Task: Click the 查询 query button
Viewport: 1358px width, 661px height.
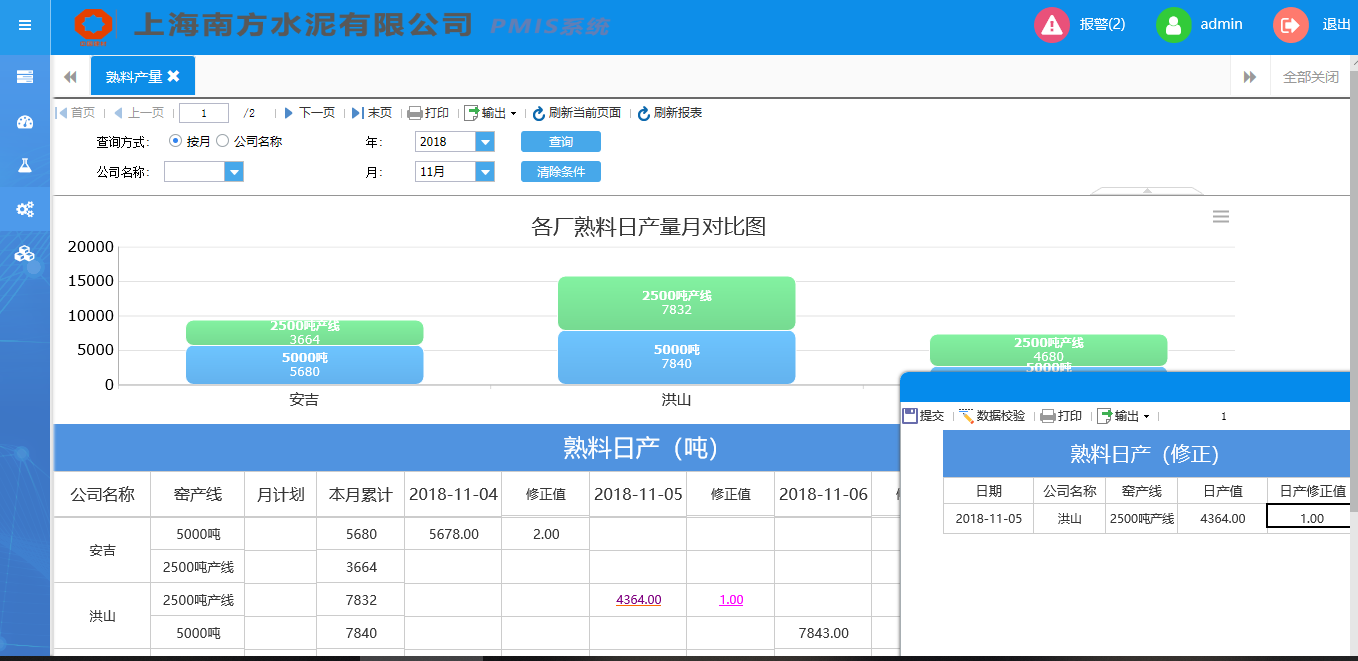Action: point(560,142)
